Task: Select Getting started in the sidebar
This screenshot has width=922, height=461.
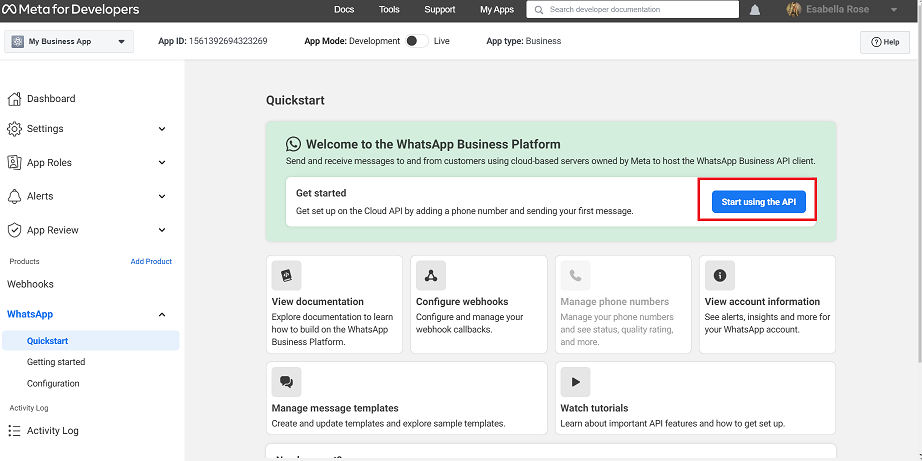Action: point(56,362)
